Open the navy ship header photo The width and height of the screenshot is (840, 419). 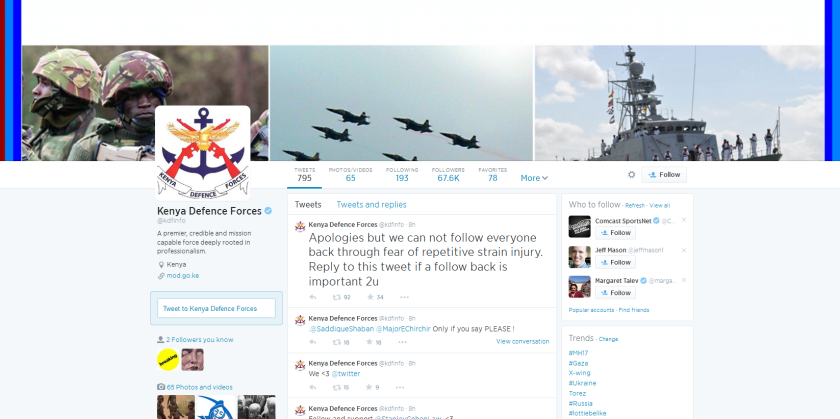[680, 103]
